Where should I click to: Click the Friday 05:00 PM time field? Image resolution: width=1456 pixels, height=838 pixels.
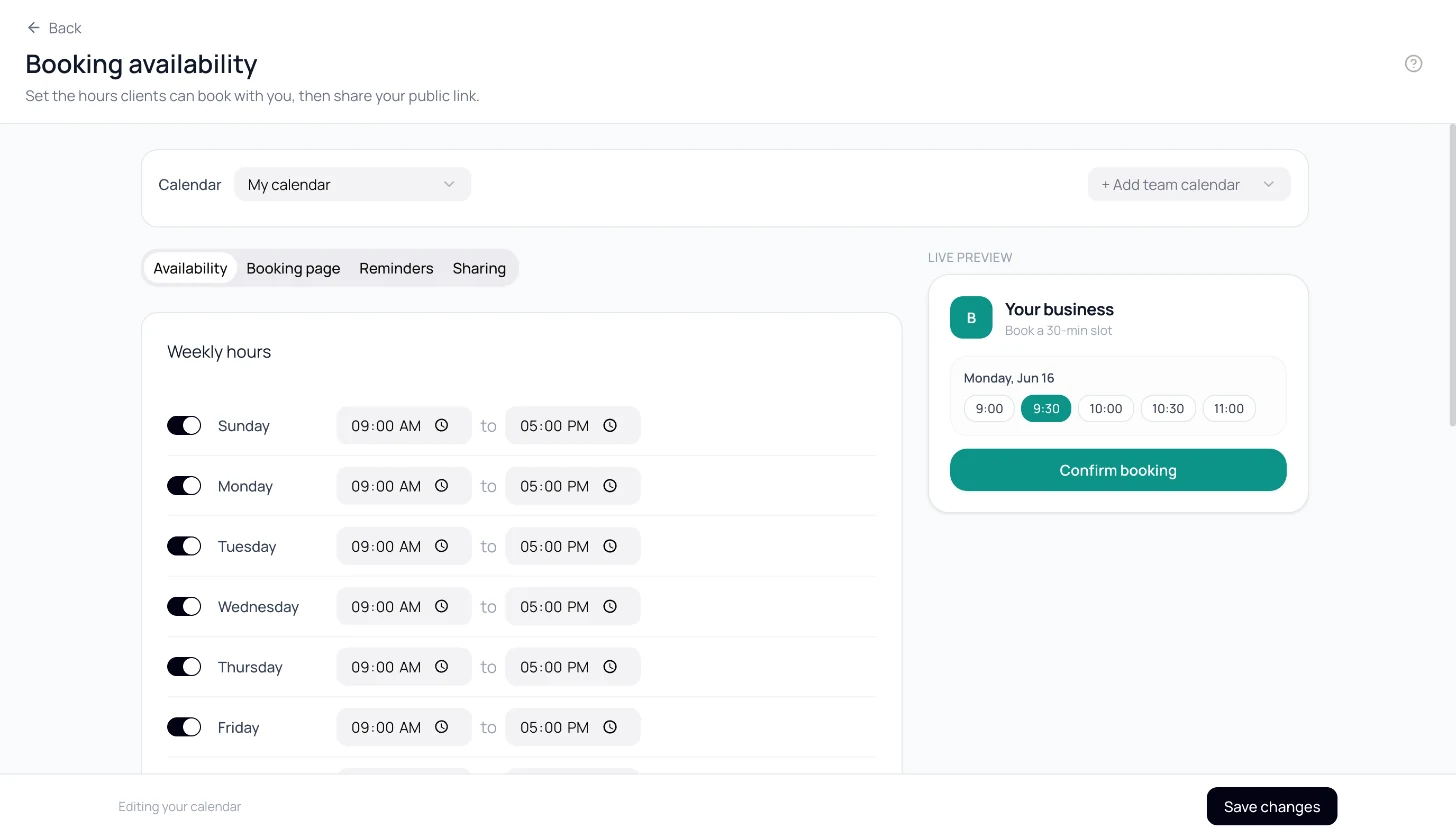point(573,727)
